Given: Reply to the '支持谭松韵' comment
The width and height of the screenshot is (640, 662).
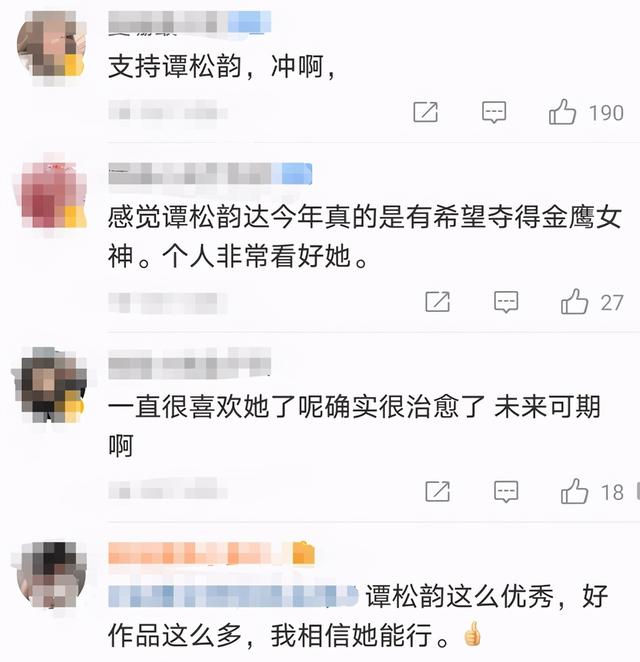Looking at the screenshot, I should pyautogui.click(x=494, y=112).
